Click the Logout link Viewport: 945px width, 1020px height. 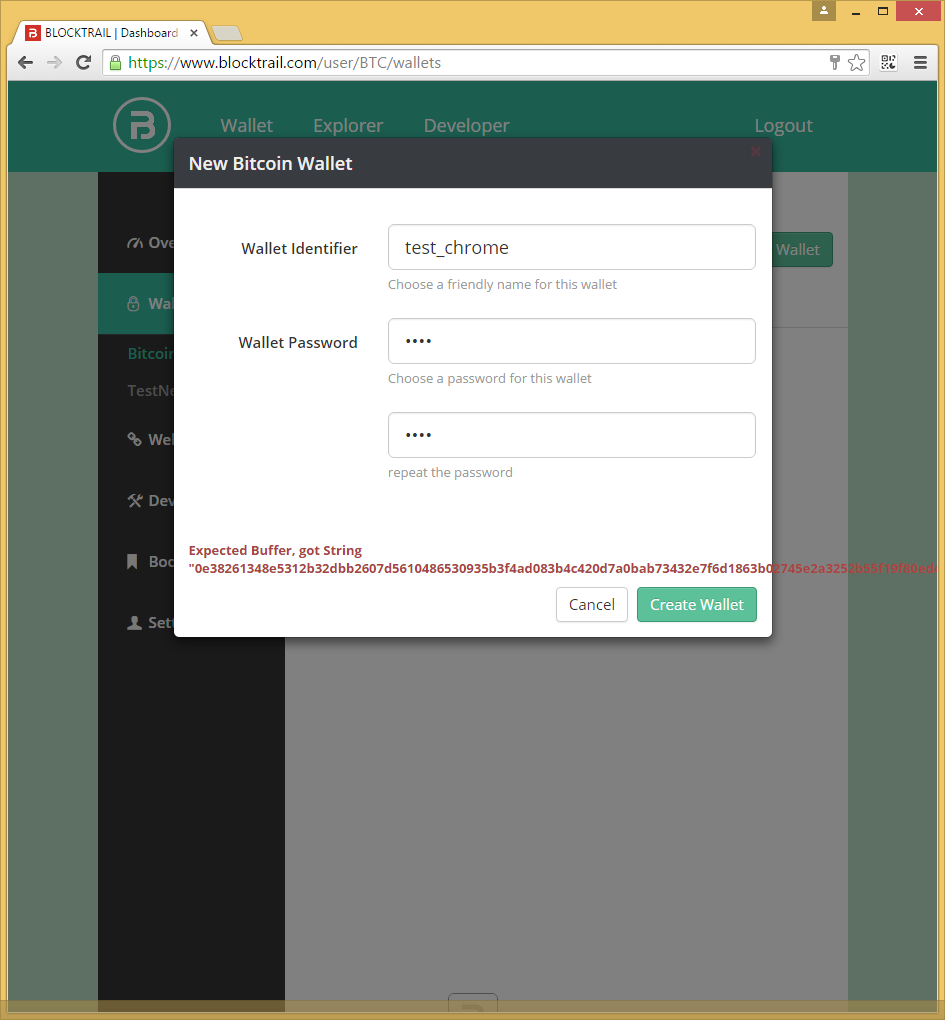click(x=783, y=126)
